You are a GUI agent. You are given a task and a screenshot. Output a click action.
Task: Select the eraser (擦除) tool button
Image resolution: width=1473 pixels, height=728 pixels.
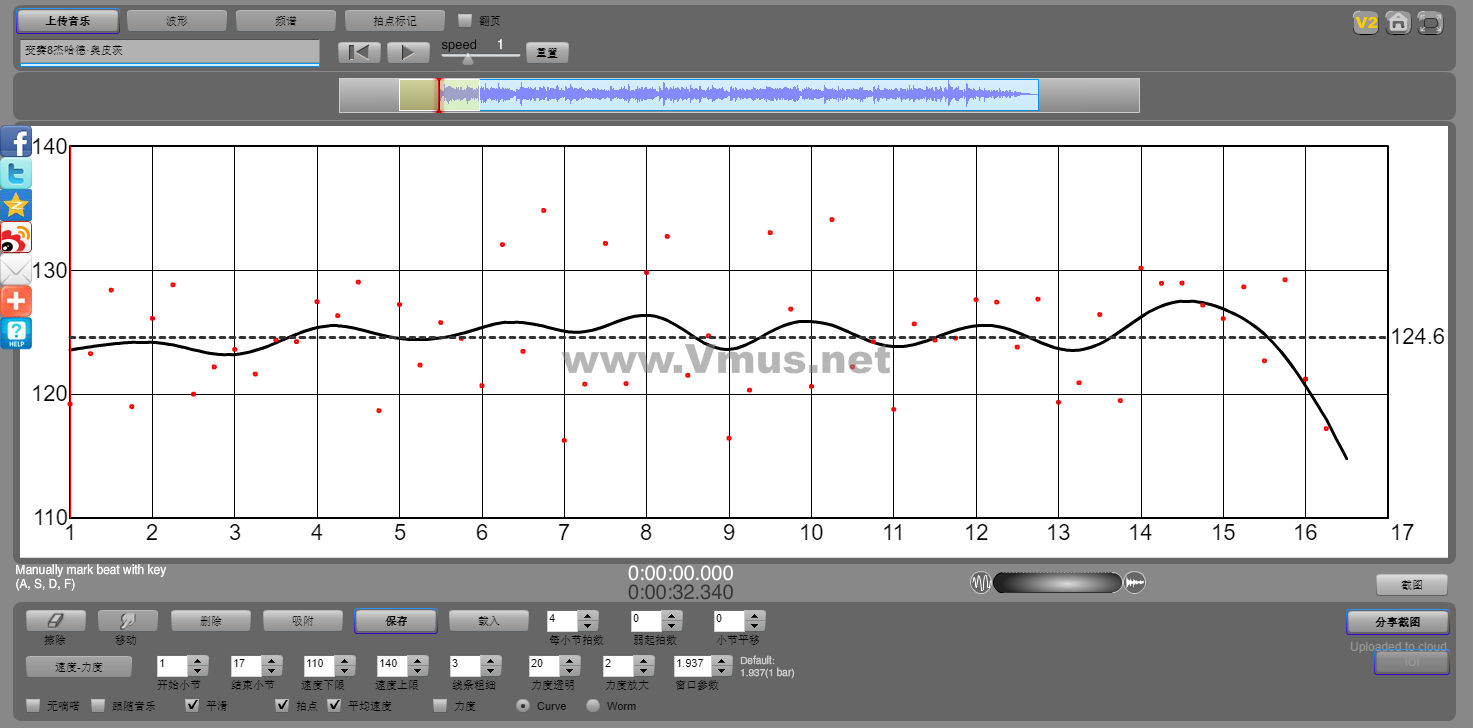pos(56,621)
